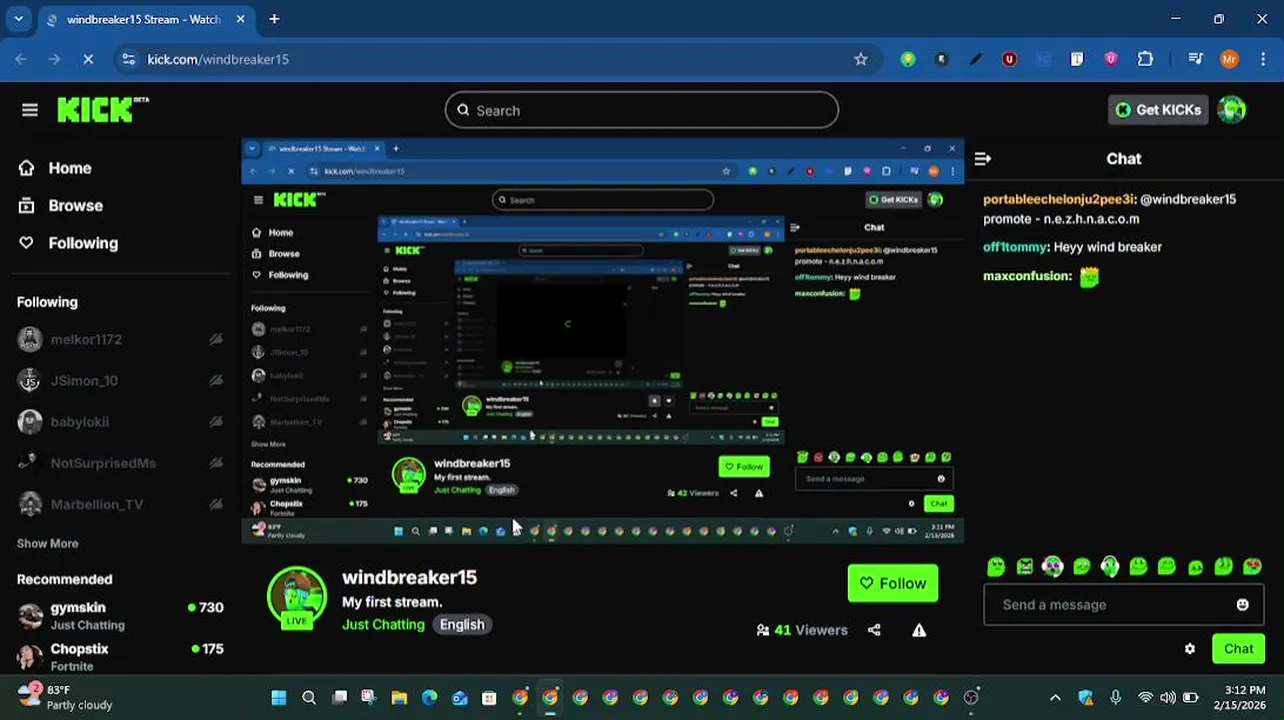Open Microsoft Edge from taskbar
This screenshot has height=720, width=1284.
click(429, 698)
